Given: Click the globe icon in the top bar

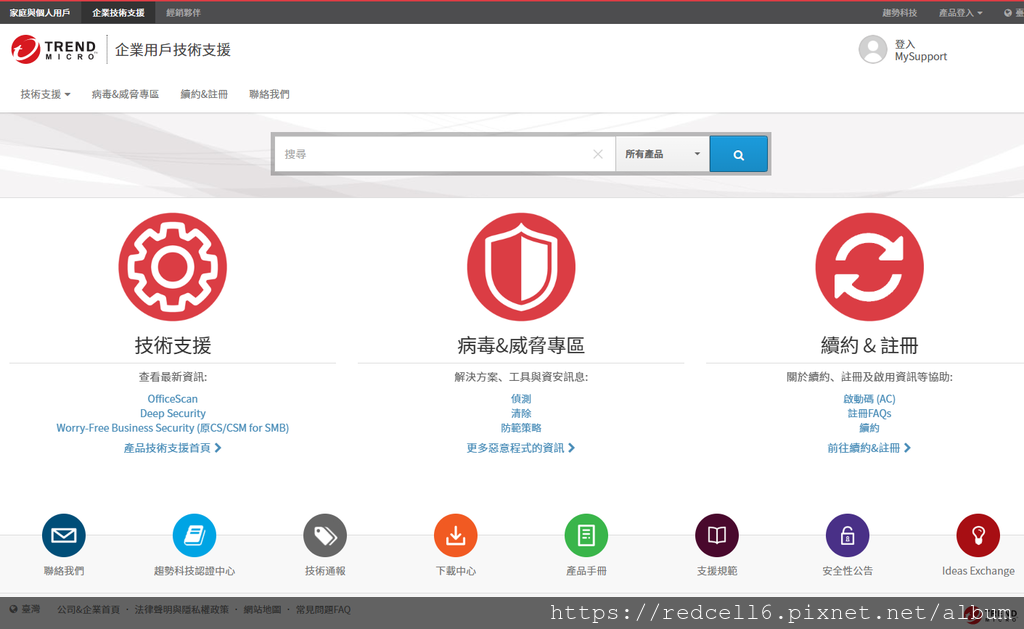Looking at the screenshot, I should (1008, 12).
